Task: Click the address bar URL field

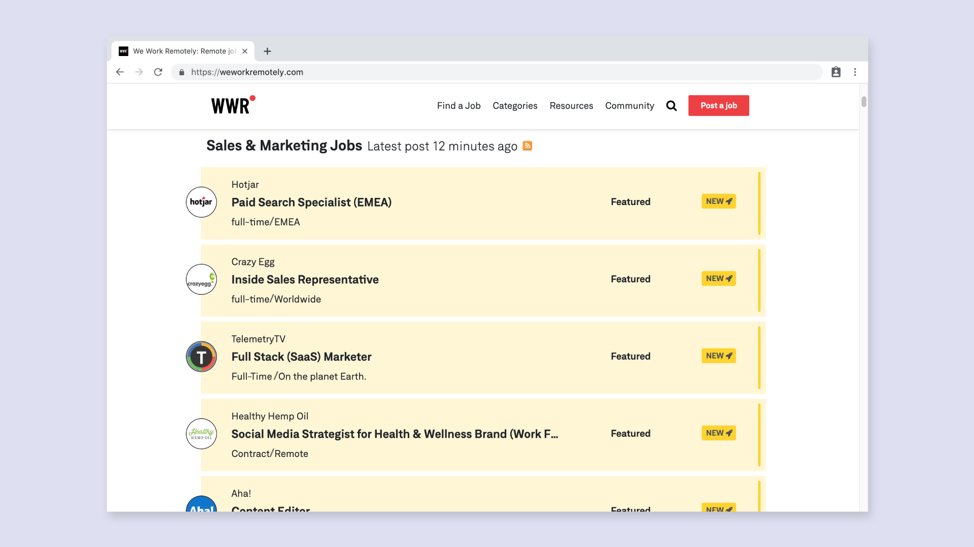Action: click(500, 72)
